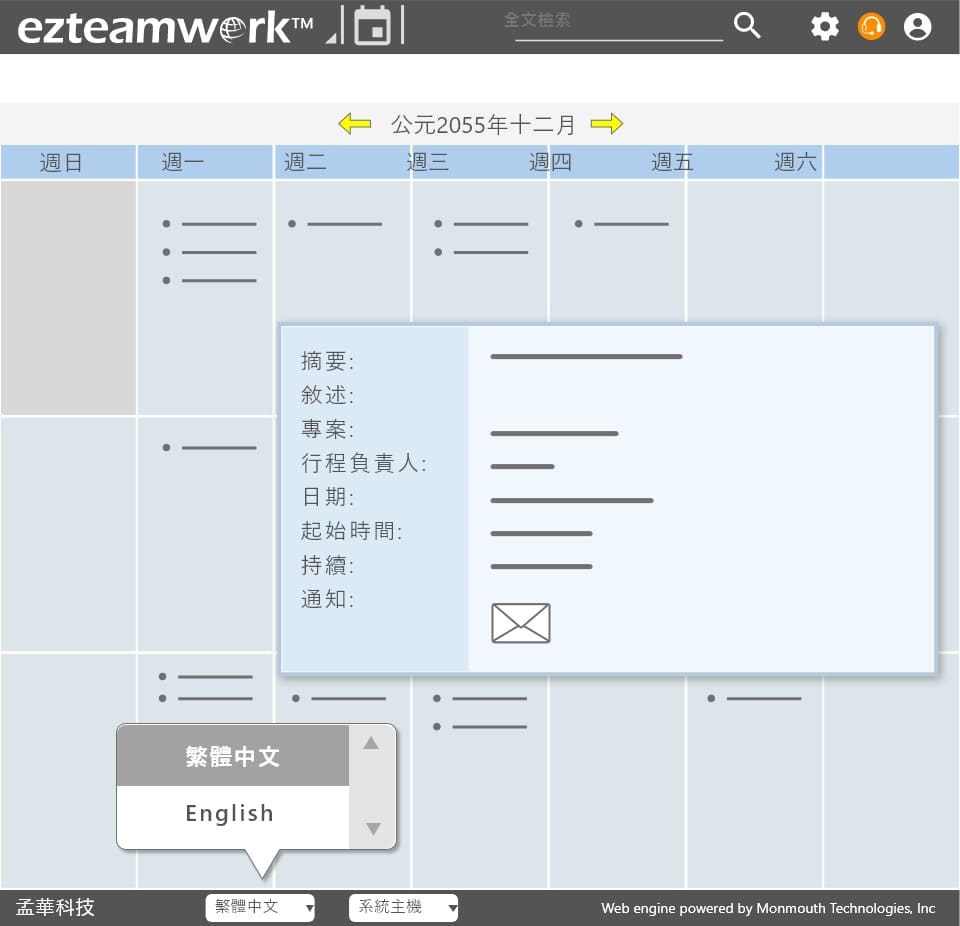
Task: Click the Monmouth Technologies footer link
Action: click(767, 908)
